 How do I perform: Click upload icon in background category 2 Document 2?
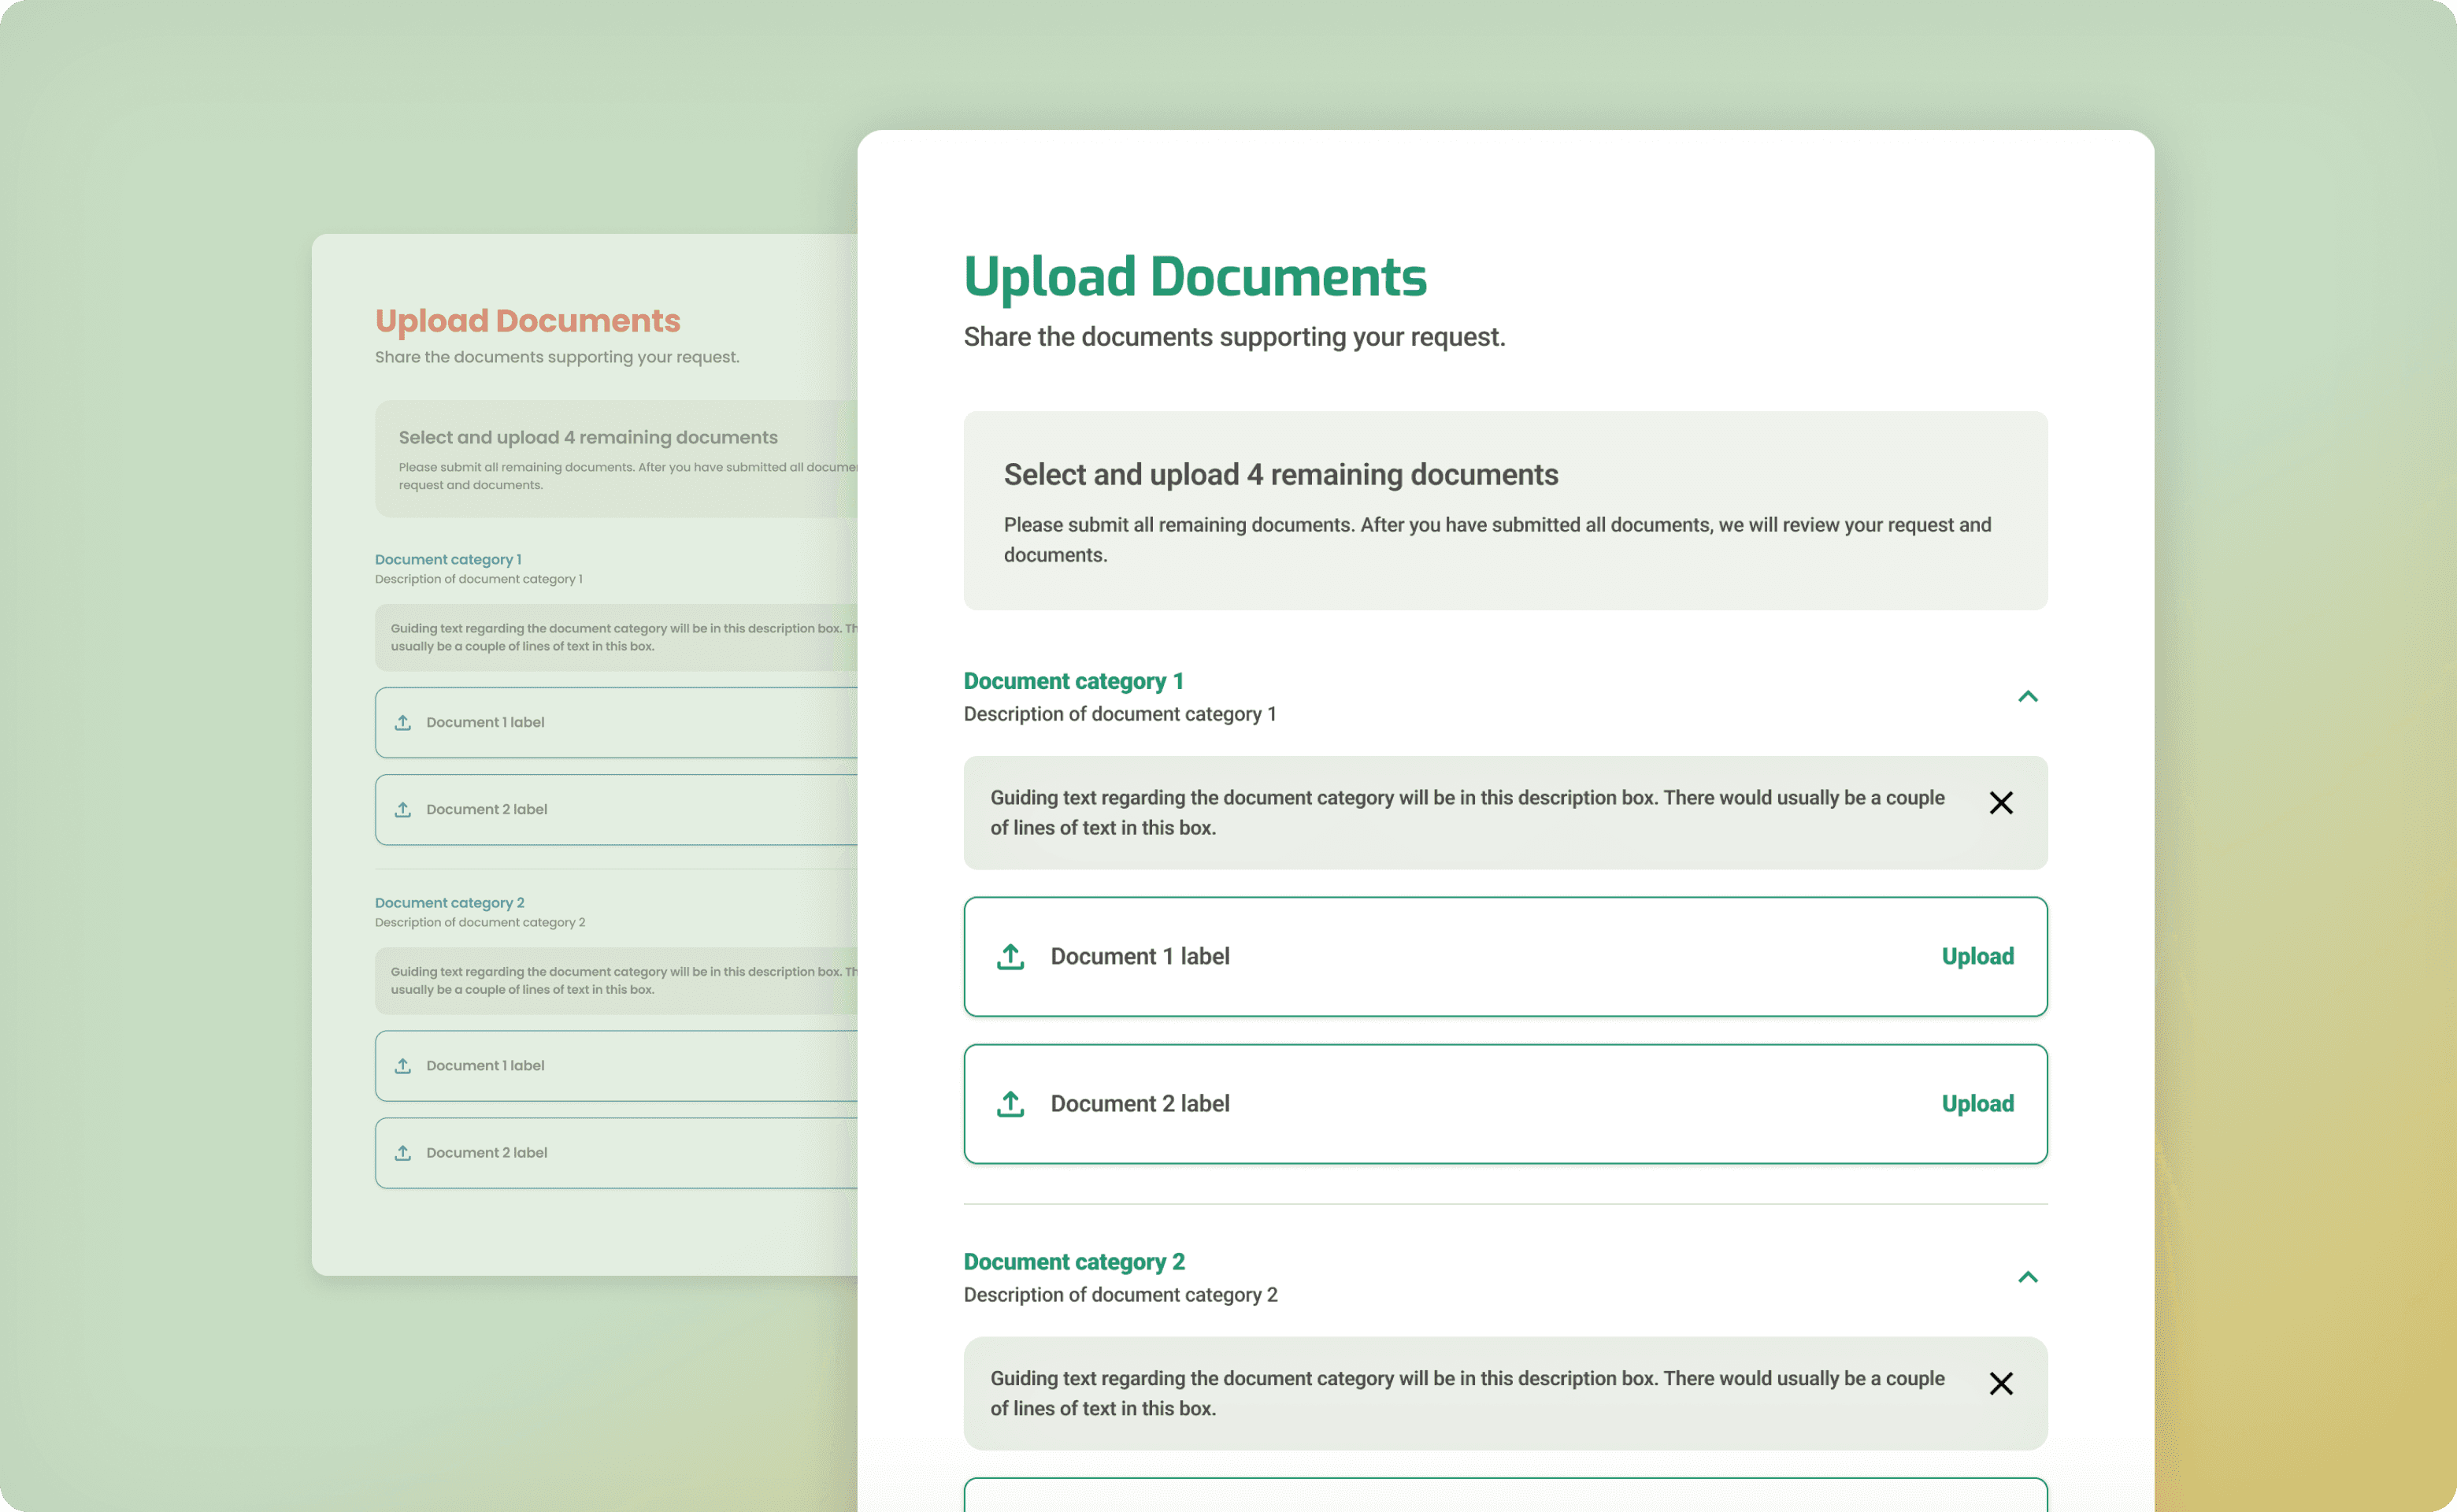(403, 1153)
